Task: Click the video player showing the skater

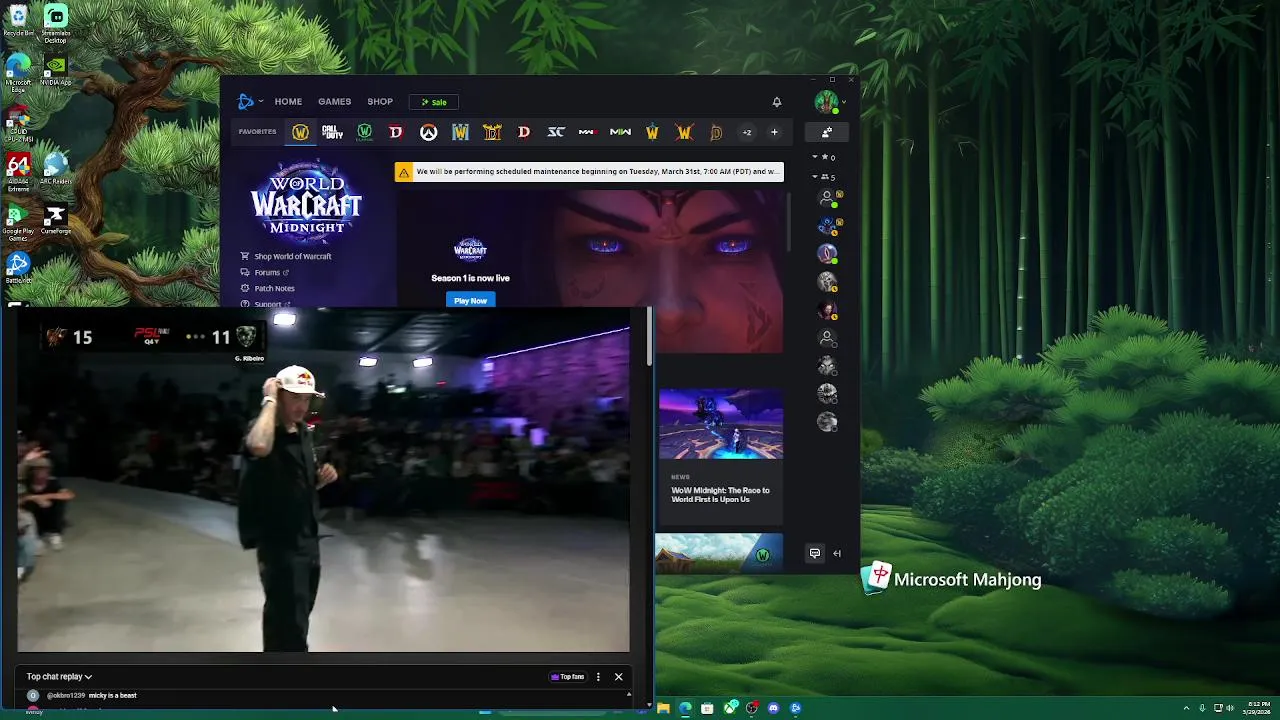Action: click(323, 481)
